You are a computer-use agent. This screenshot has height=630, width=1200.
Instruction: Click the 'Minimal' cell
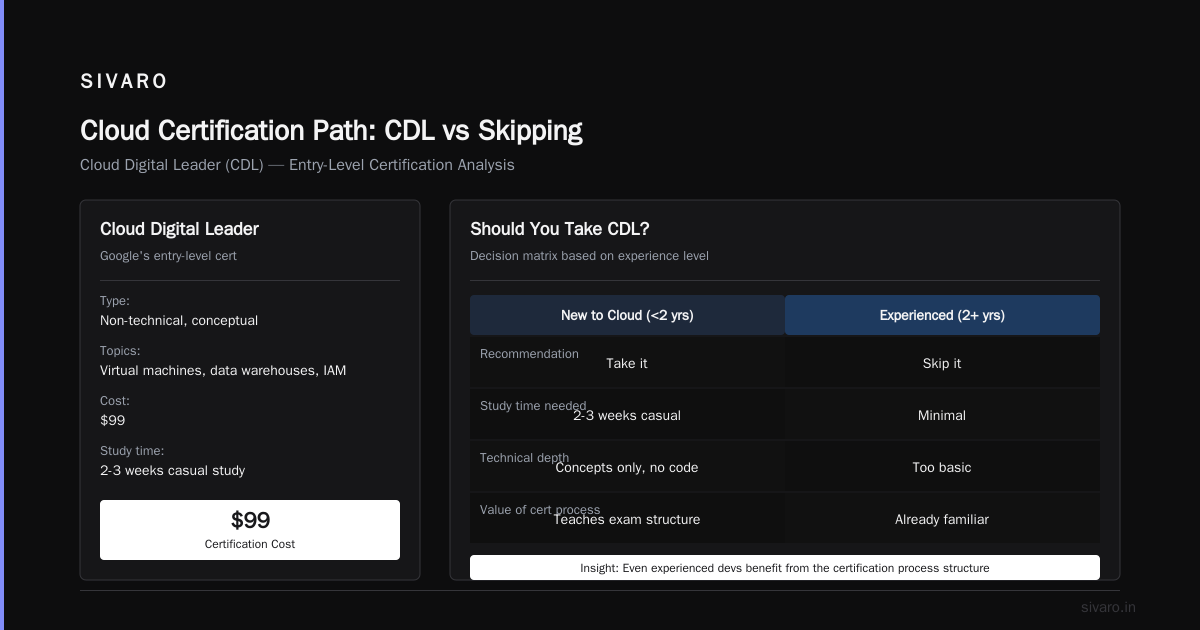[x=942, y=416]
